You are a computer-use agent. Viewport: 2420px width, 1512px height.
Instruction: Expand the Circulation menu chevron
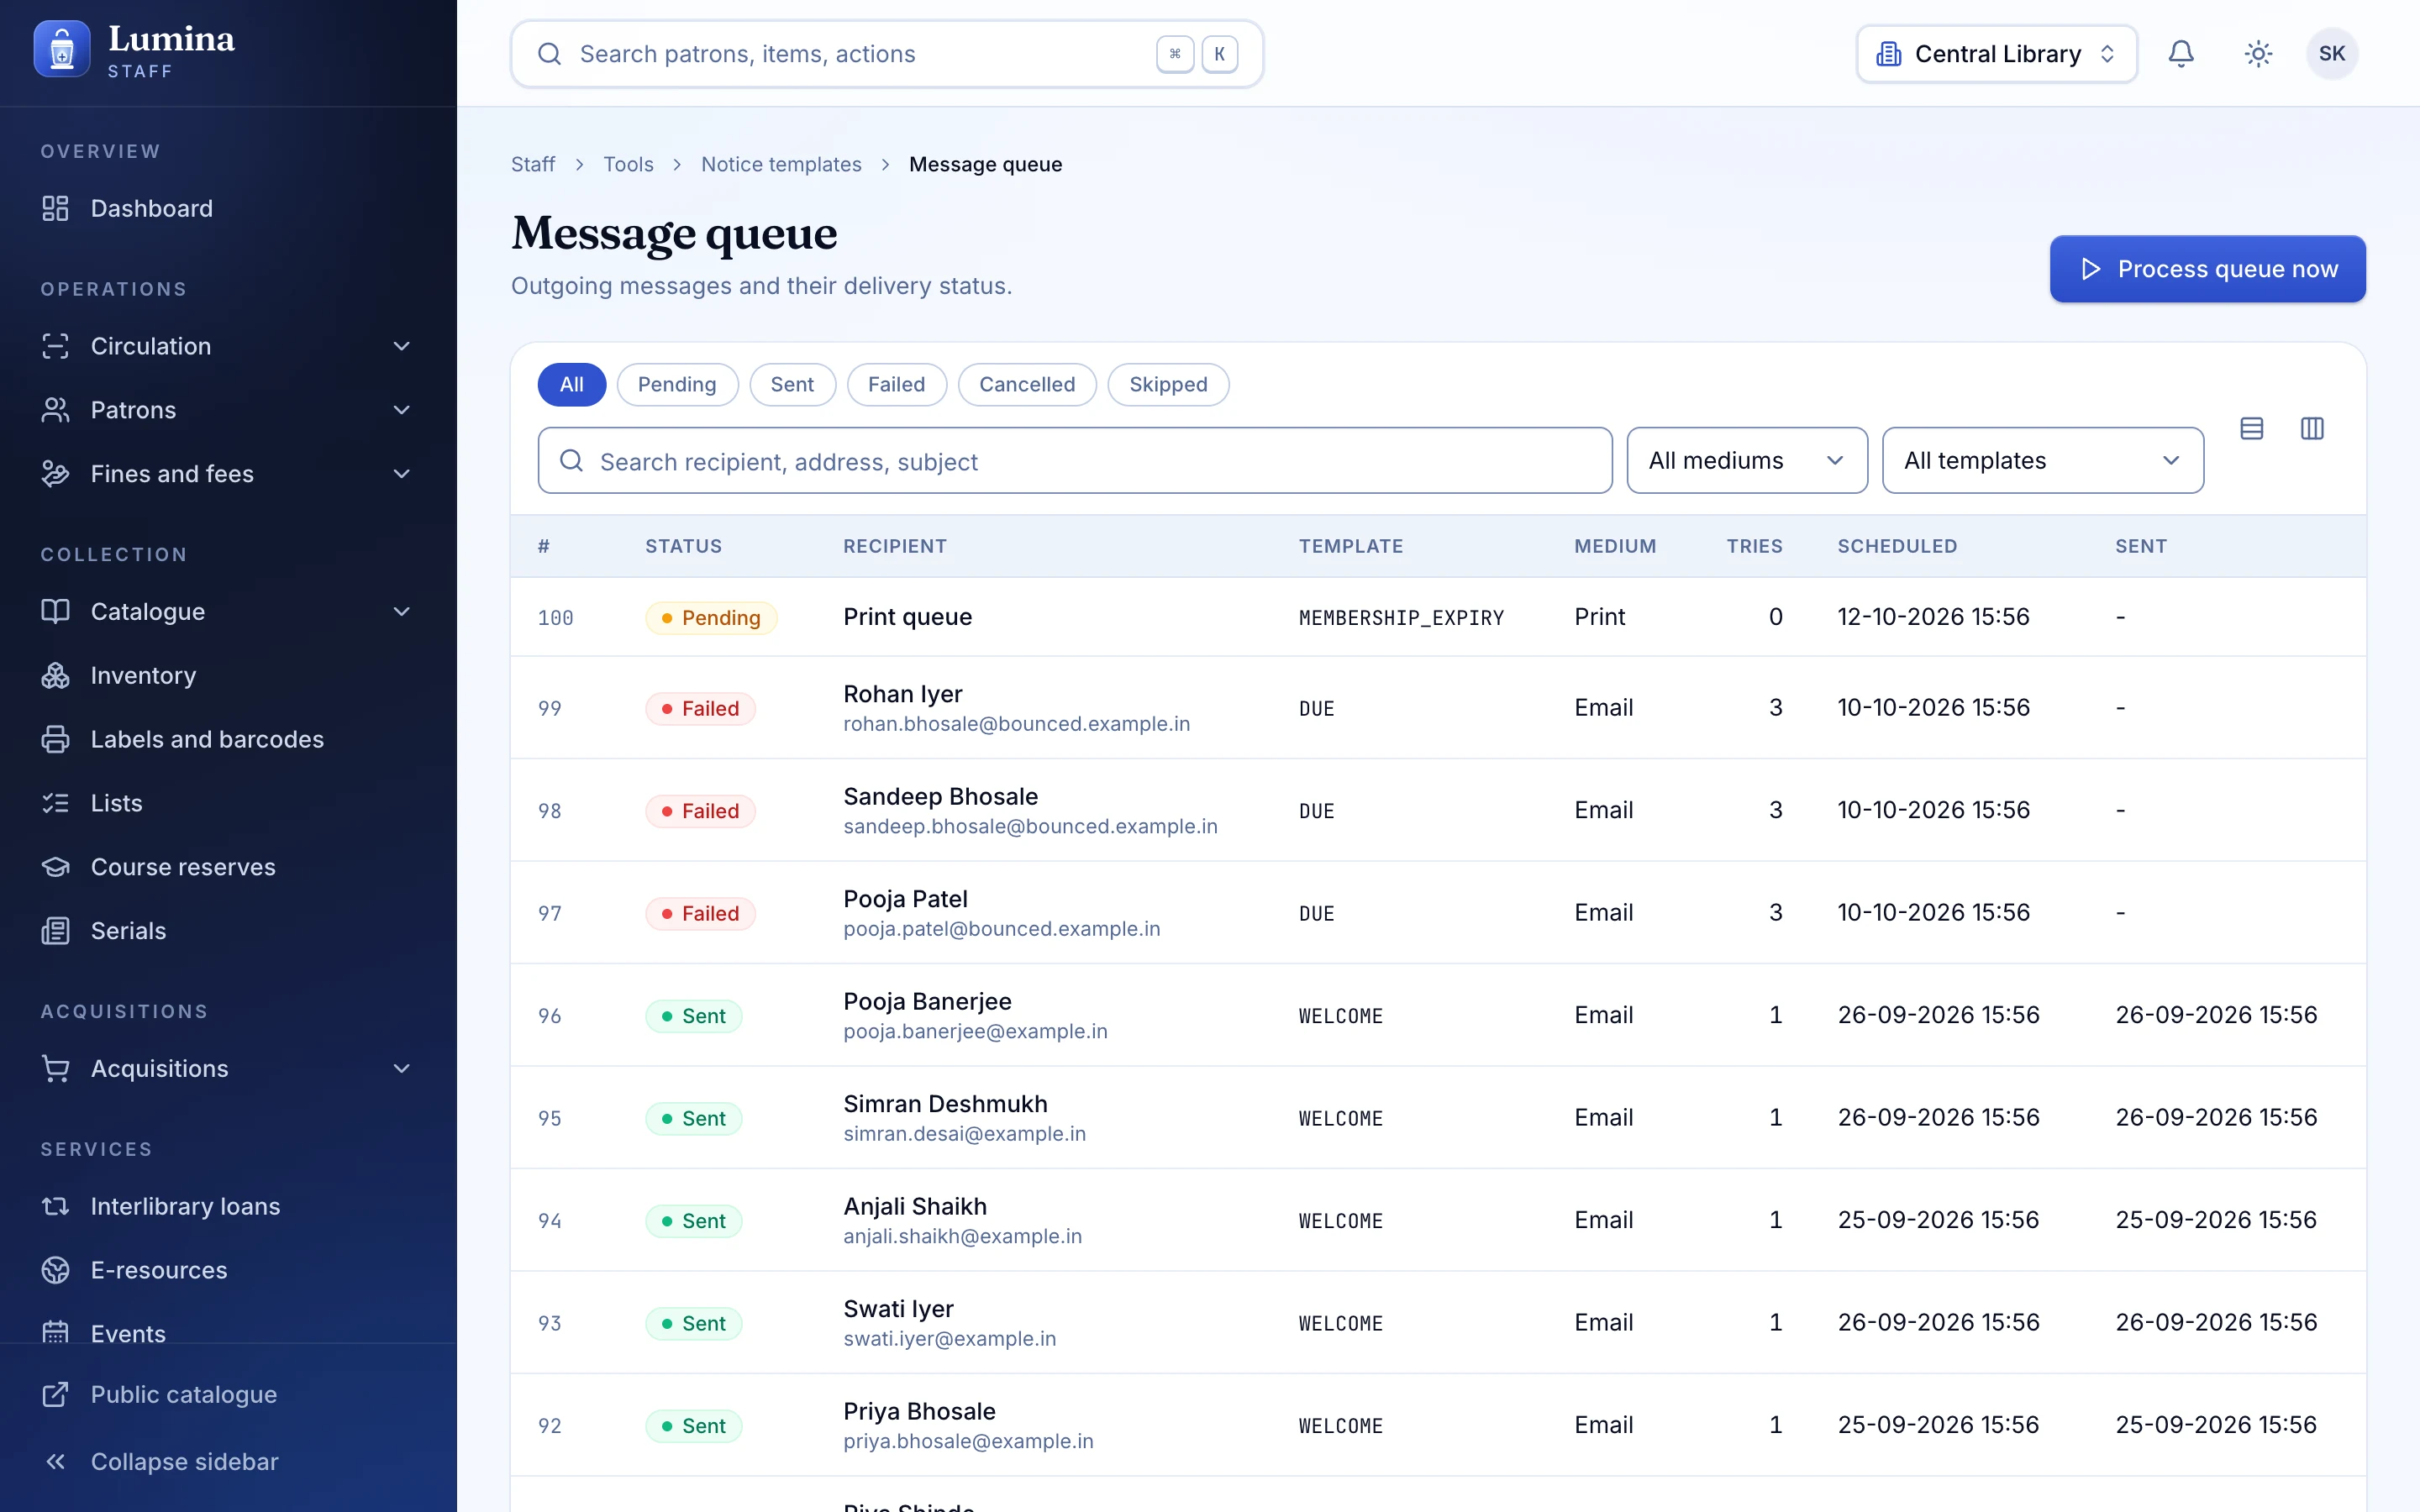(x=402, y=346)
